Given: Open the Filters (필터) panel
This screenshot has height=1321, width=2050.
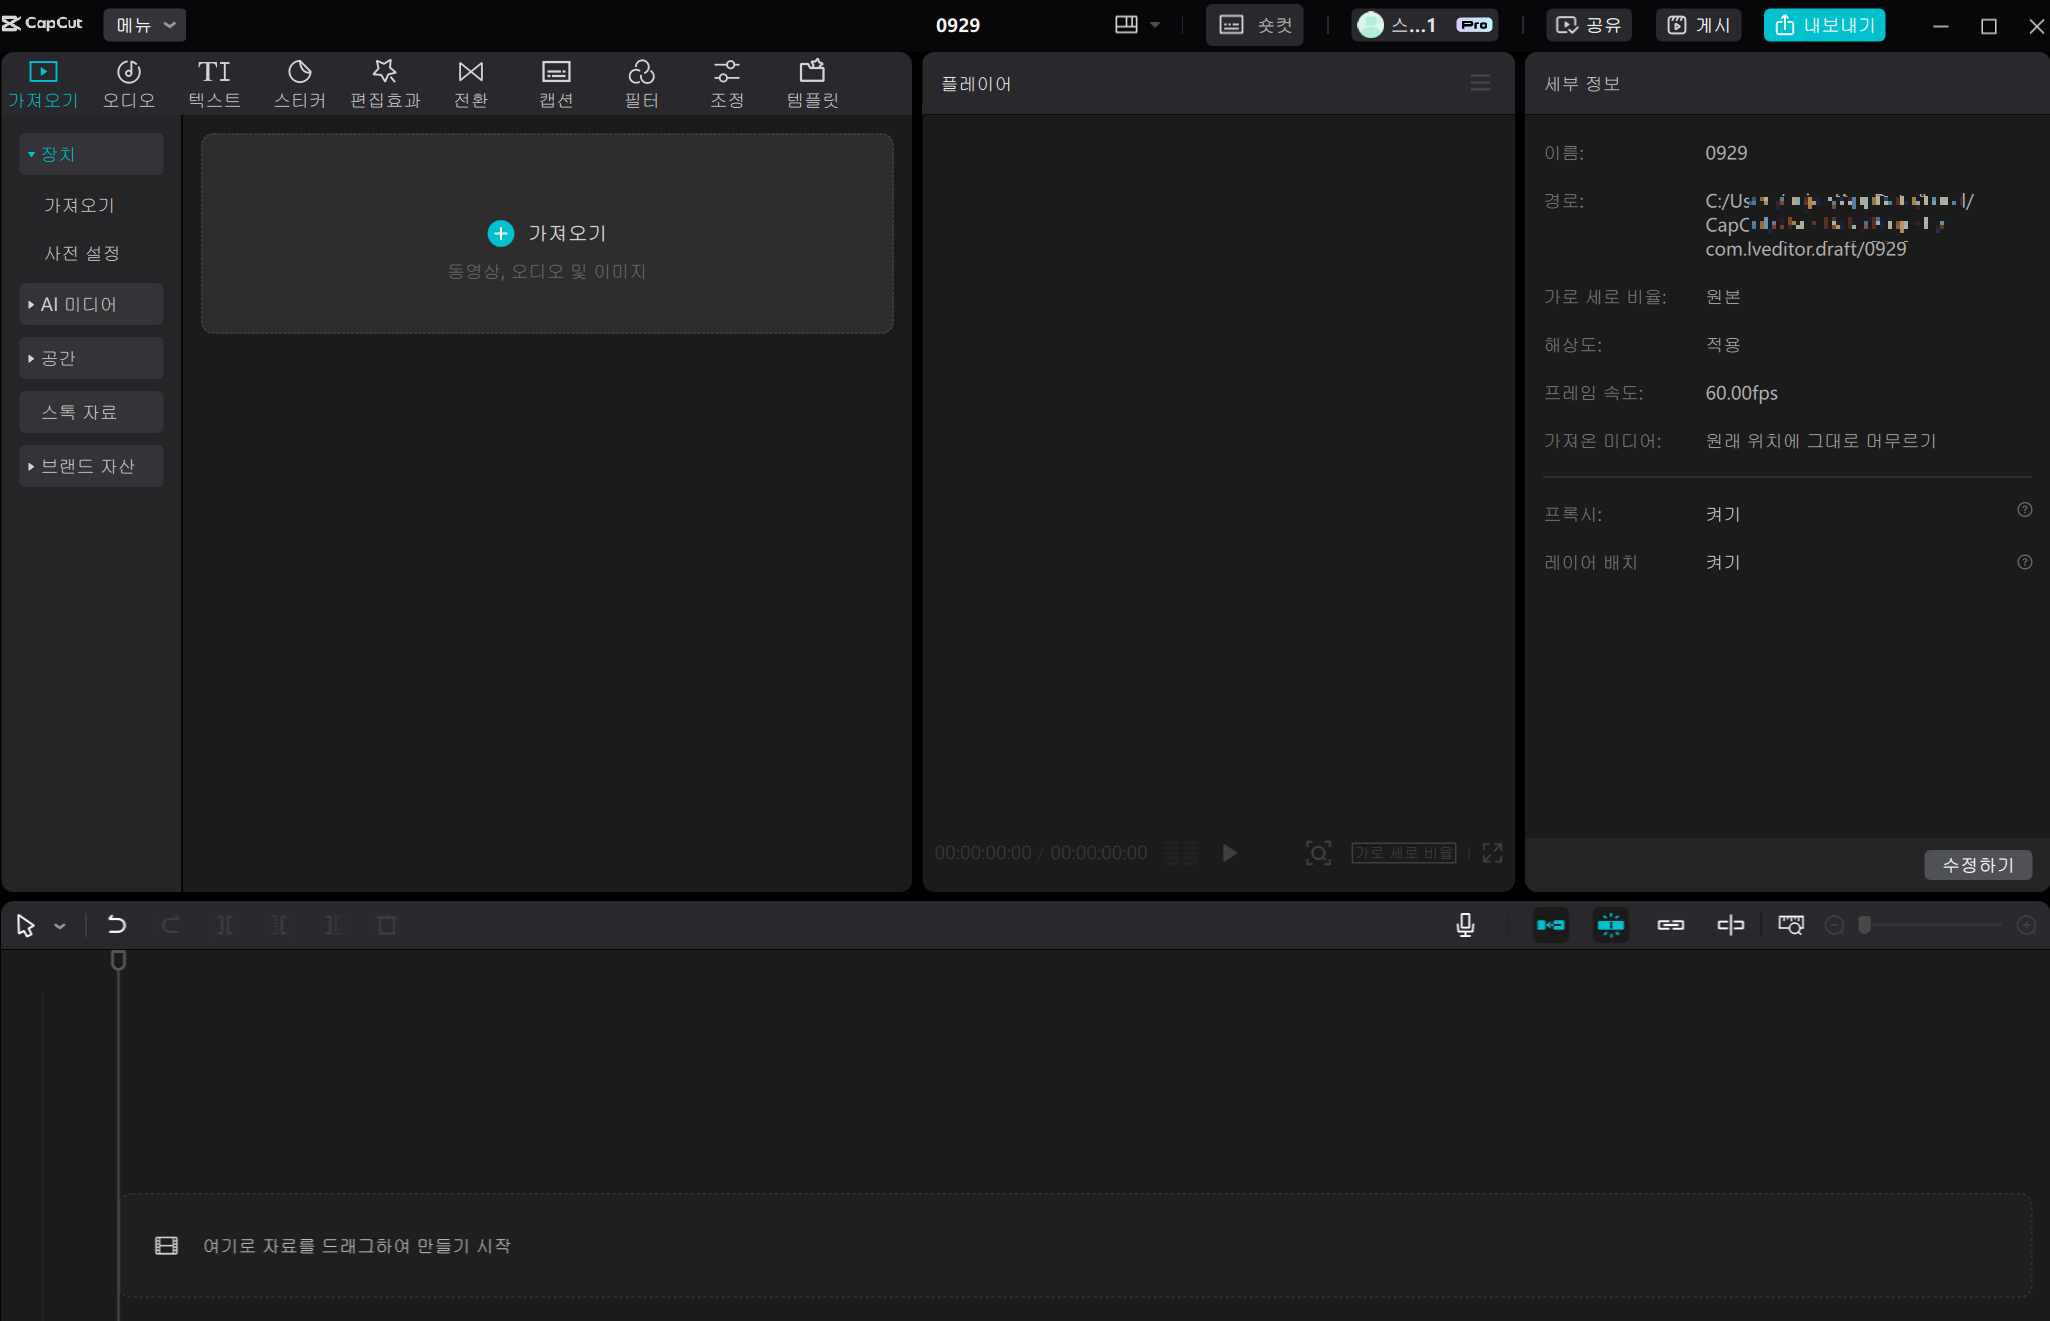Looking at the screenshot, I should 641,83.
